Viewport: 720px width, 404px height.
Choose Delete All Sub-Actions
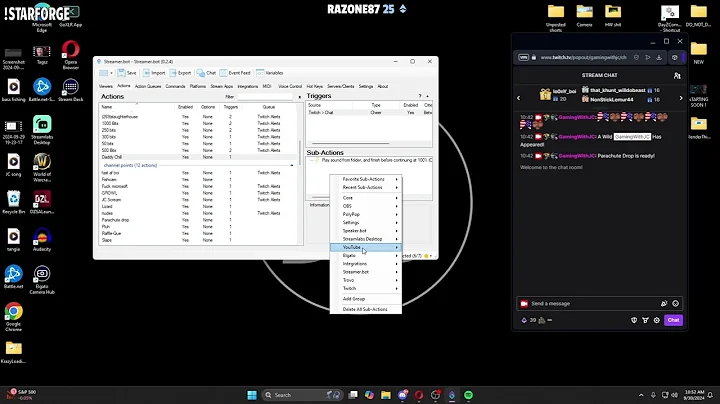[366, 309]
